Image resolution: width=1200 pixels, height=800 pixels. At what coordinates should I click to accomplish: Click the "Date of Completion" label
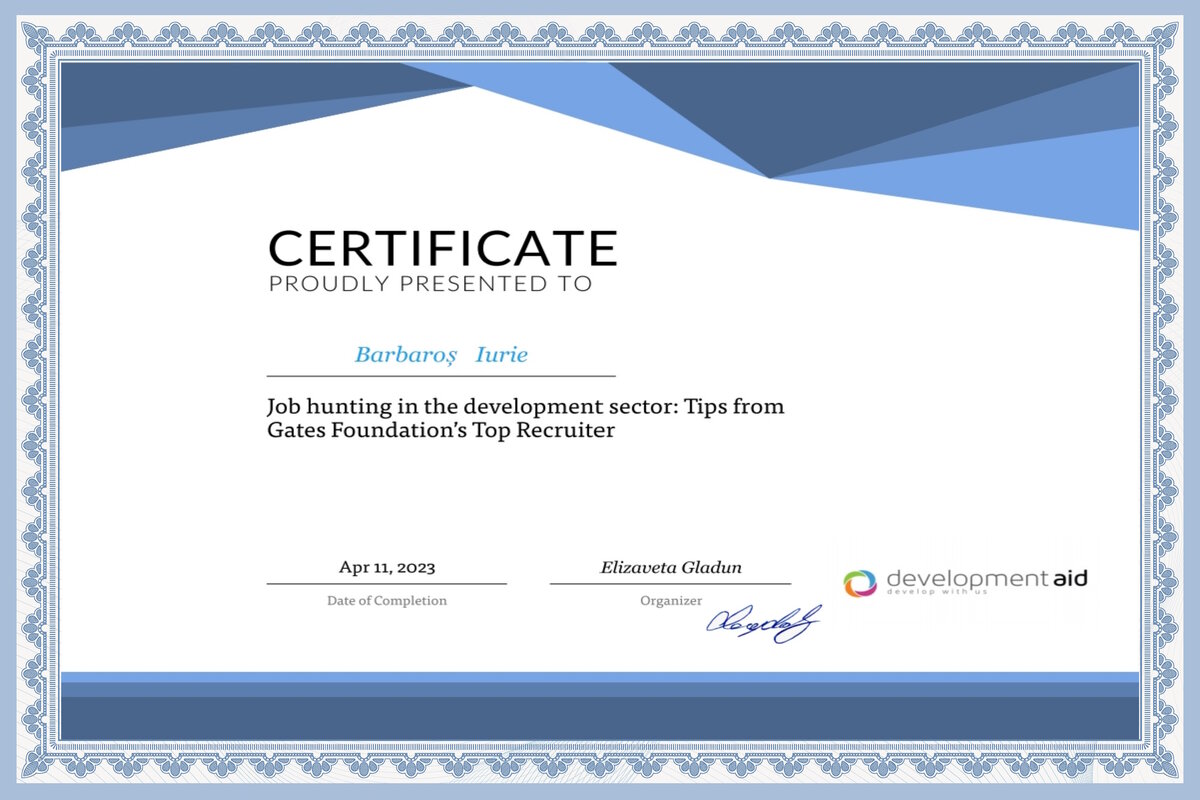pos(387,601)
